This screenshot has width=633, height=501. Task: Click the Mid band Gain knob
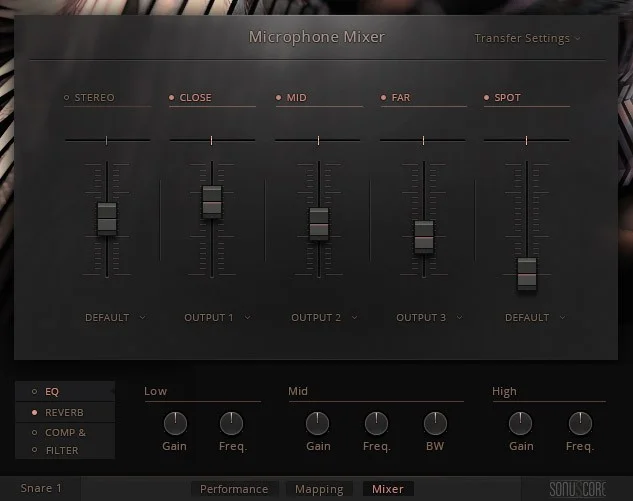[x=318, y=423]
